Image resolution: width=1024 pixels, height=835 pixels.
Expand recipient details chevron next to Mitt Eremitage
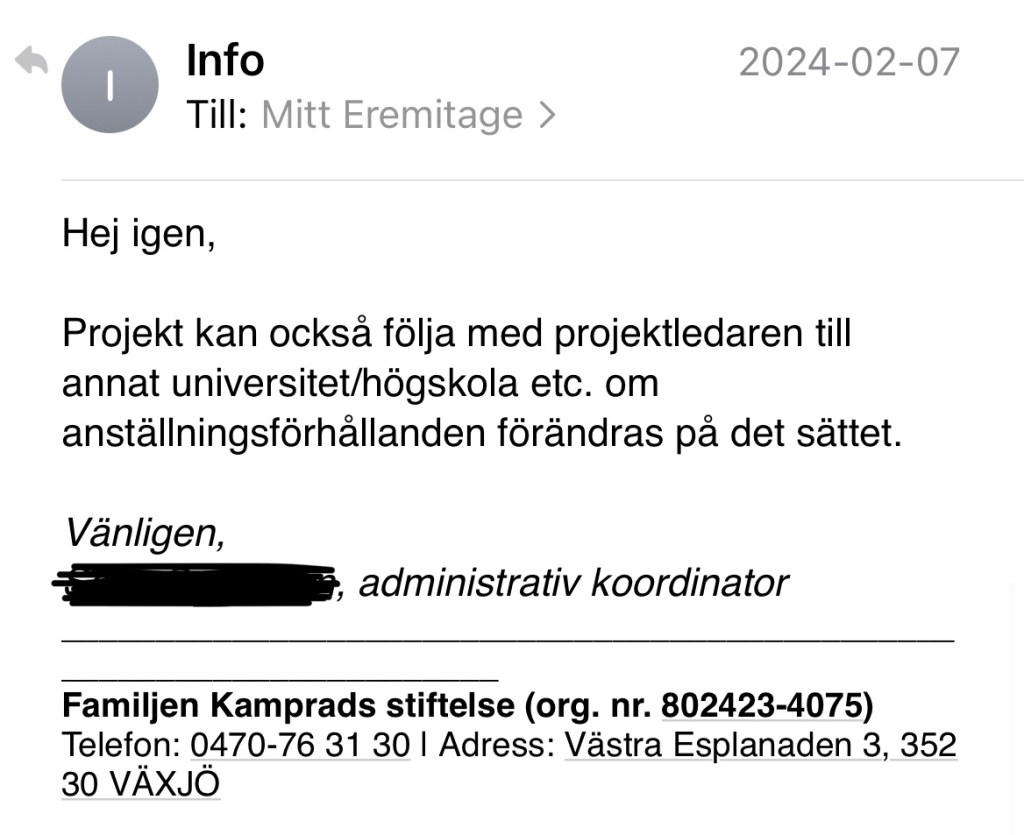[546, 116]
